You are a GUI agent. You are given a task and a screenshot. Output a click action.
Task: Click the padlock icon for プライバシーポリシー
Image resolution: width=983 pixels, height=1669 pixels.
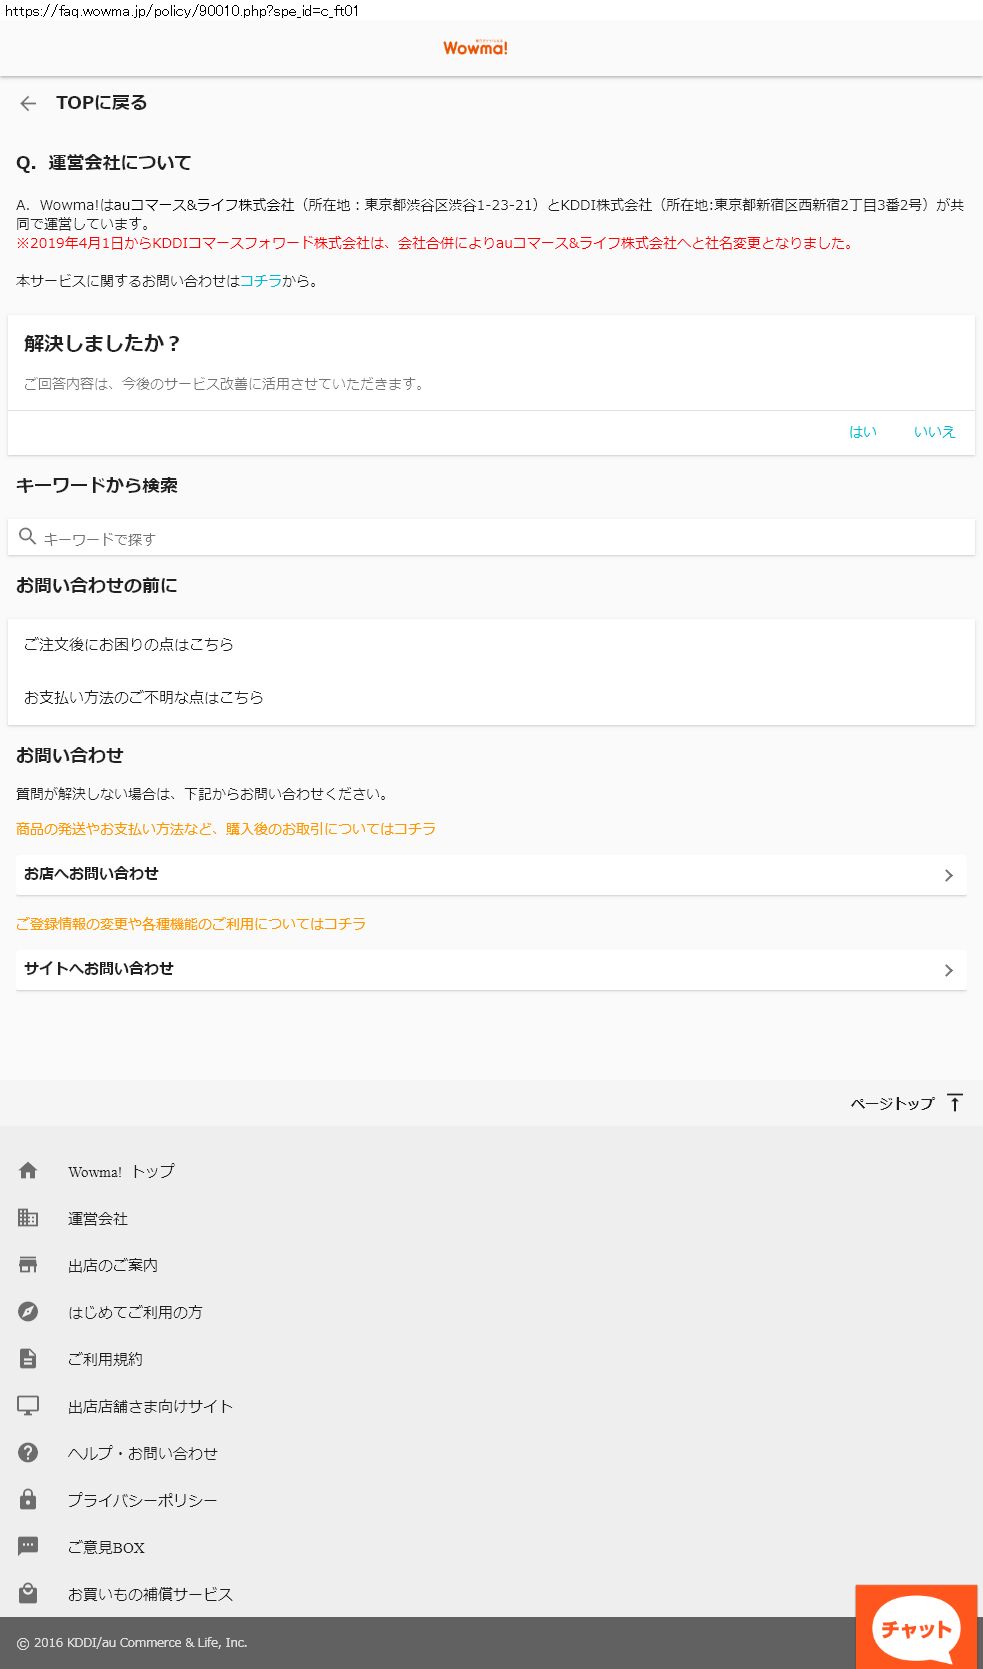pyautogui.click(x=28, y=1499)
